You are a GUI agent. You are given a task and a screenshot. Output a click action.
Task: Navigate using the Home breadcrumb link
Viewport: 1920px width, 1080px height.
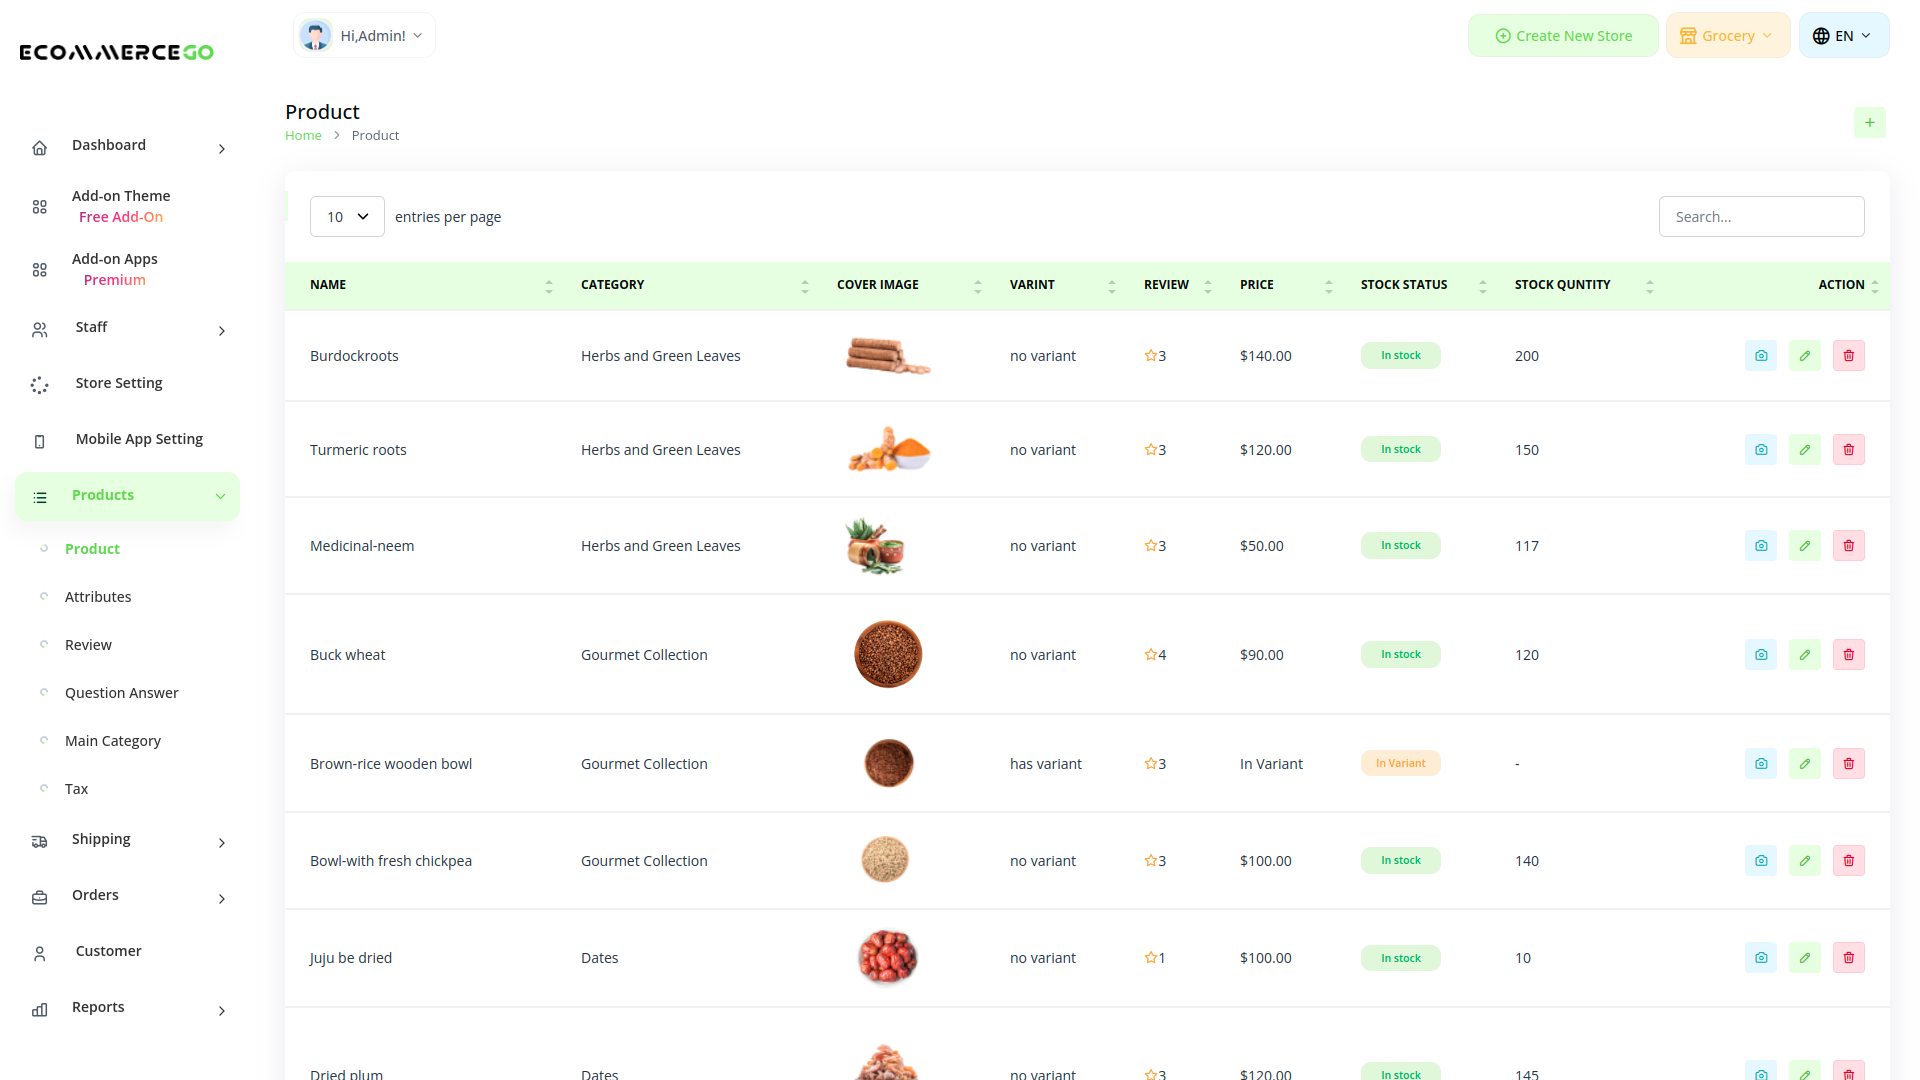pyautogui.click(x=303, y=135)
